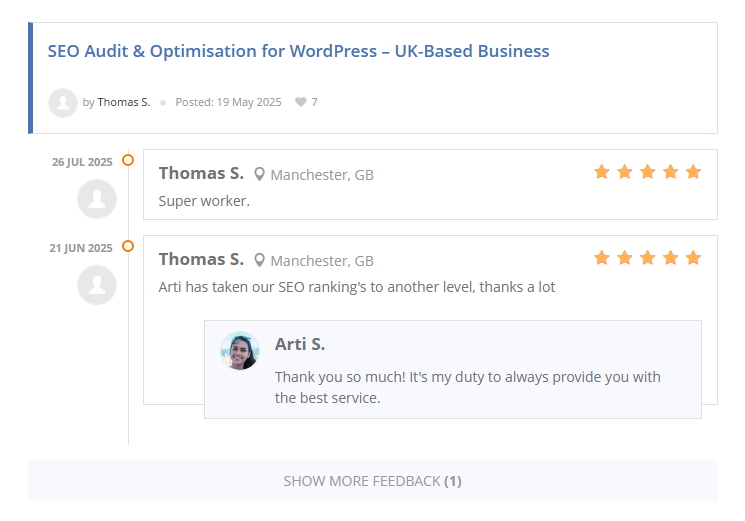The height and width of the screenshot is (521, 745).
Task: Open the SEO Audit & Optimisation job title
Action: click(298, 51)
